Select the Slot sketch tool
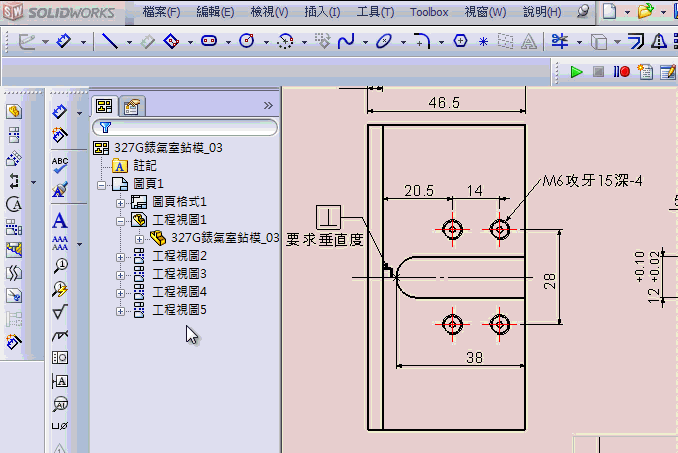 pos(209,41)
